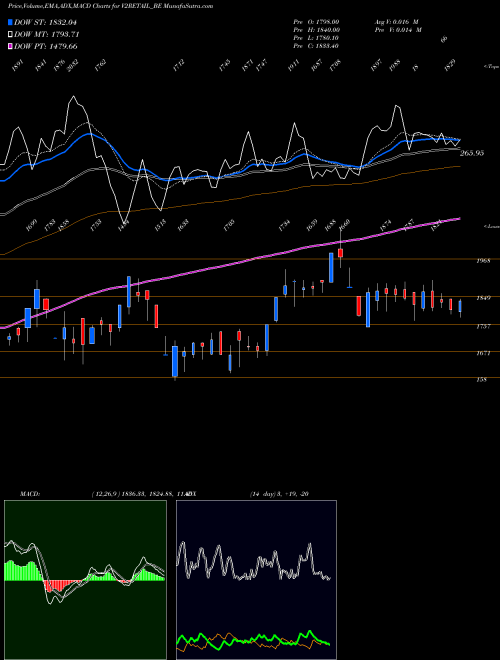Click the 2032 top label above the chart
The height and width of the screenshot is (660, 500).
(72, 66)
